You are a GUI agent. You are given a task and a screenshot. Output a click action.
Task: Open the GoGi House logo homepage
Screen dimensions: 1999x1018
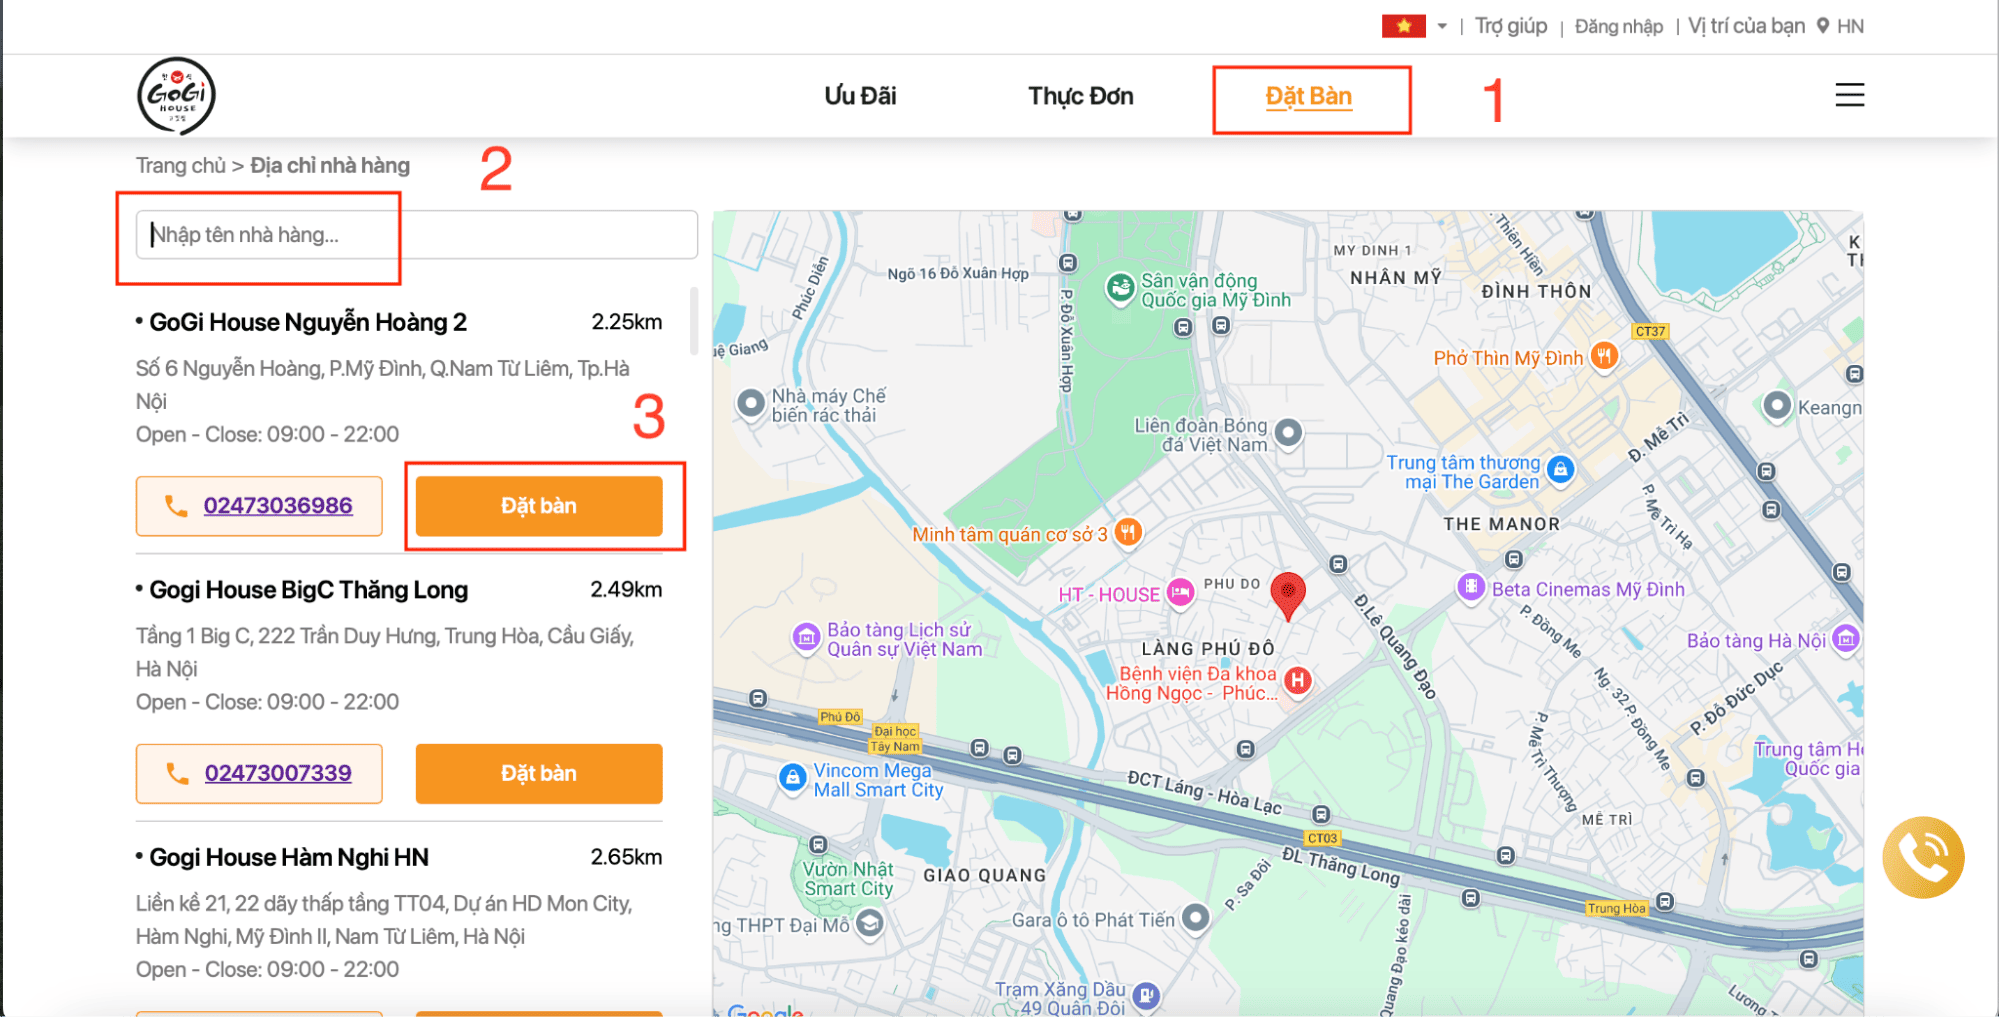coord(176,96)
